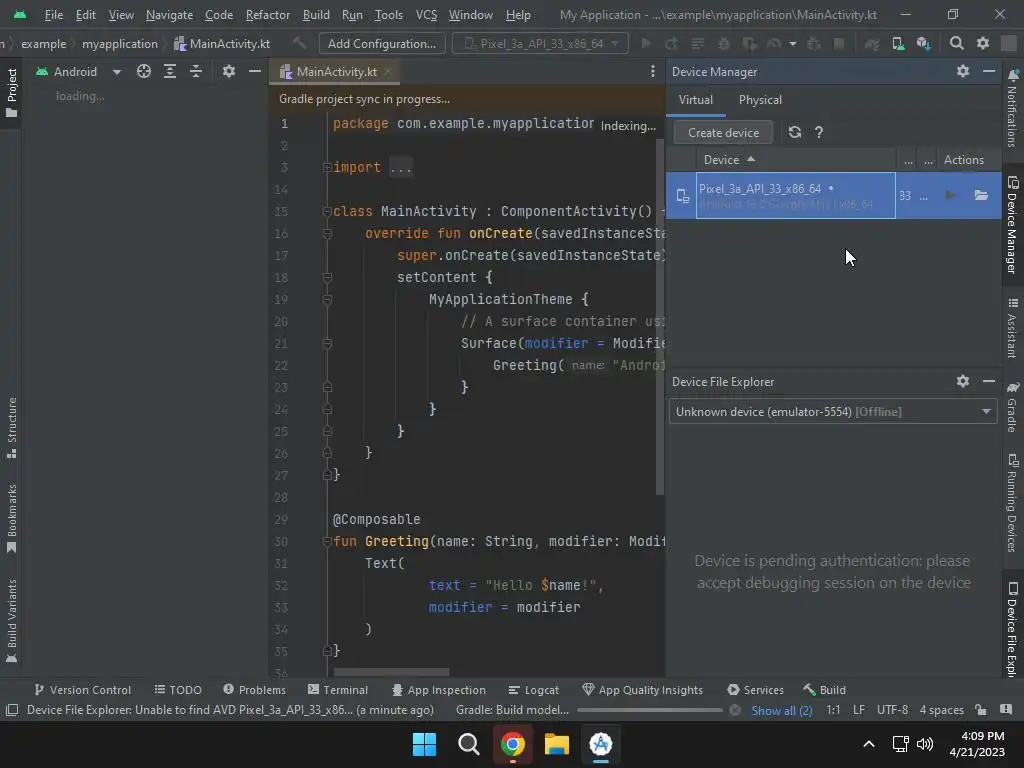Open File Explorer from the taskbar

point(556,744)
